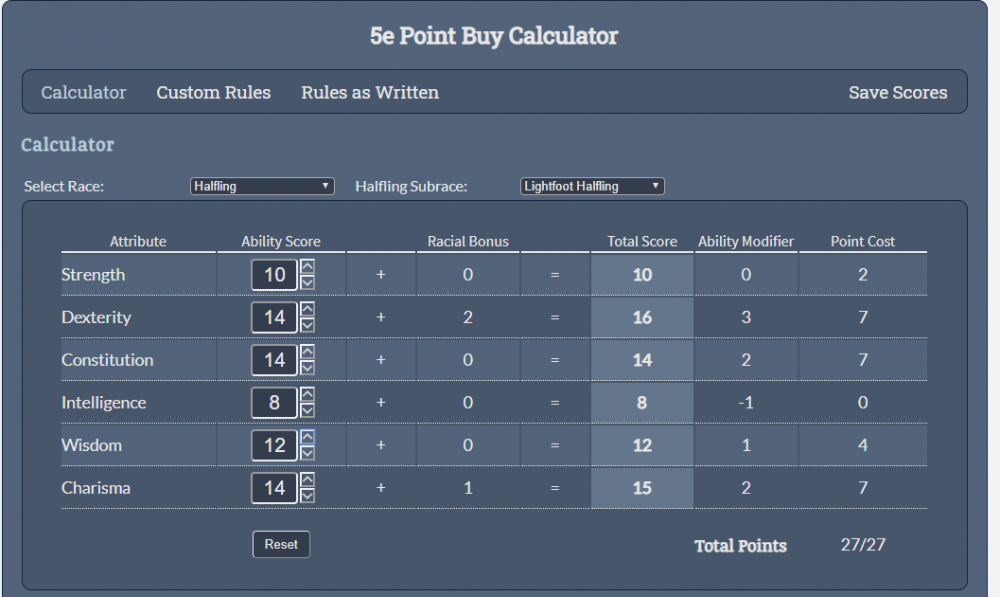Click the Ability Modifier column header
This screenshot has height=597, width=1000.
[746, 242]
